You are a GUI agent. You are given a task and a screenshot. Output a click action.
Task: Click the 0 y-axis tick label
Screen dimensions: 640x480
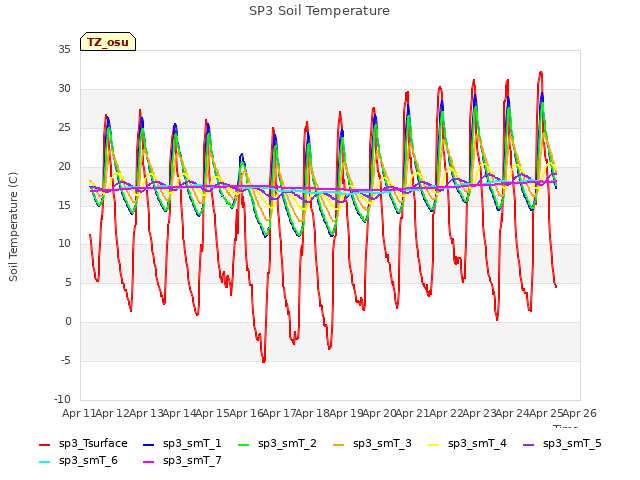[x=68, y=322]
